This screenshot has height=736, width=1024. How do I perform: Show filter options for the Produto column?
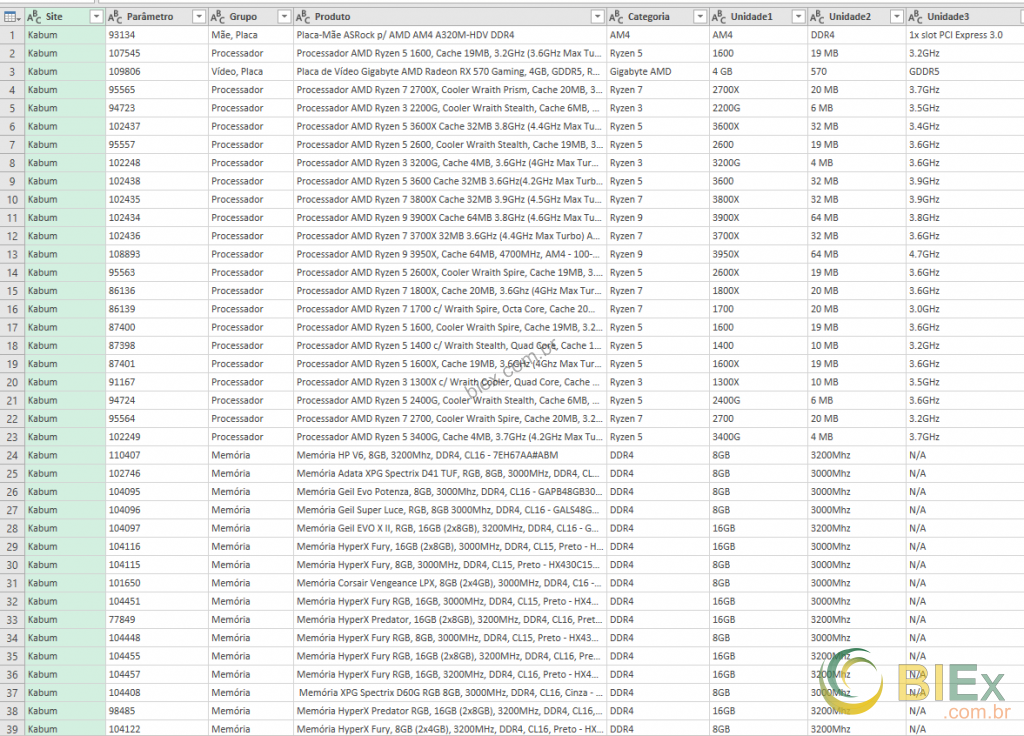coord(597,16)
